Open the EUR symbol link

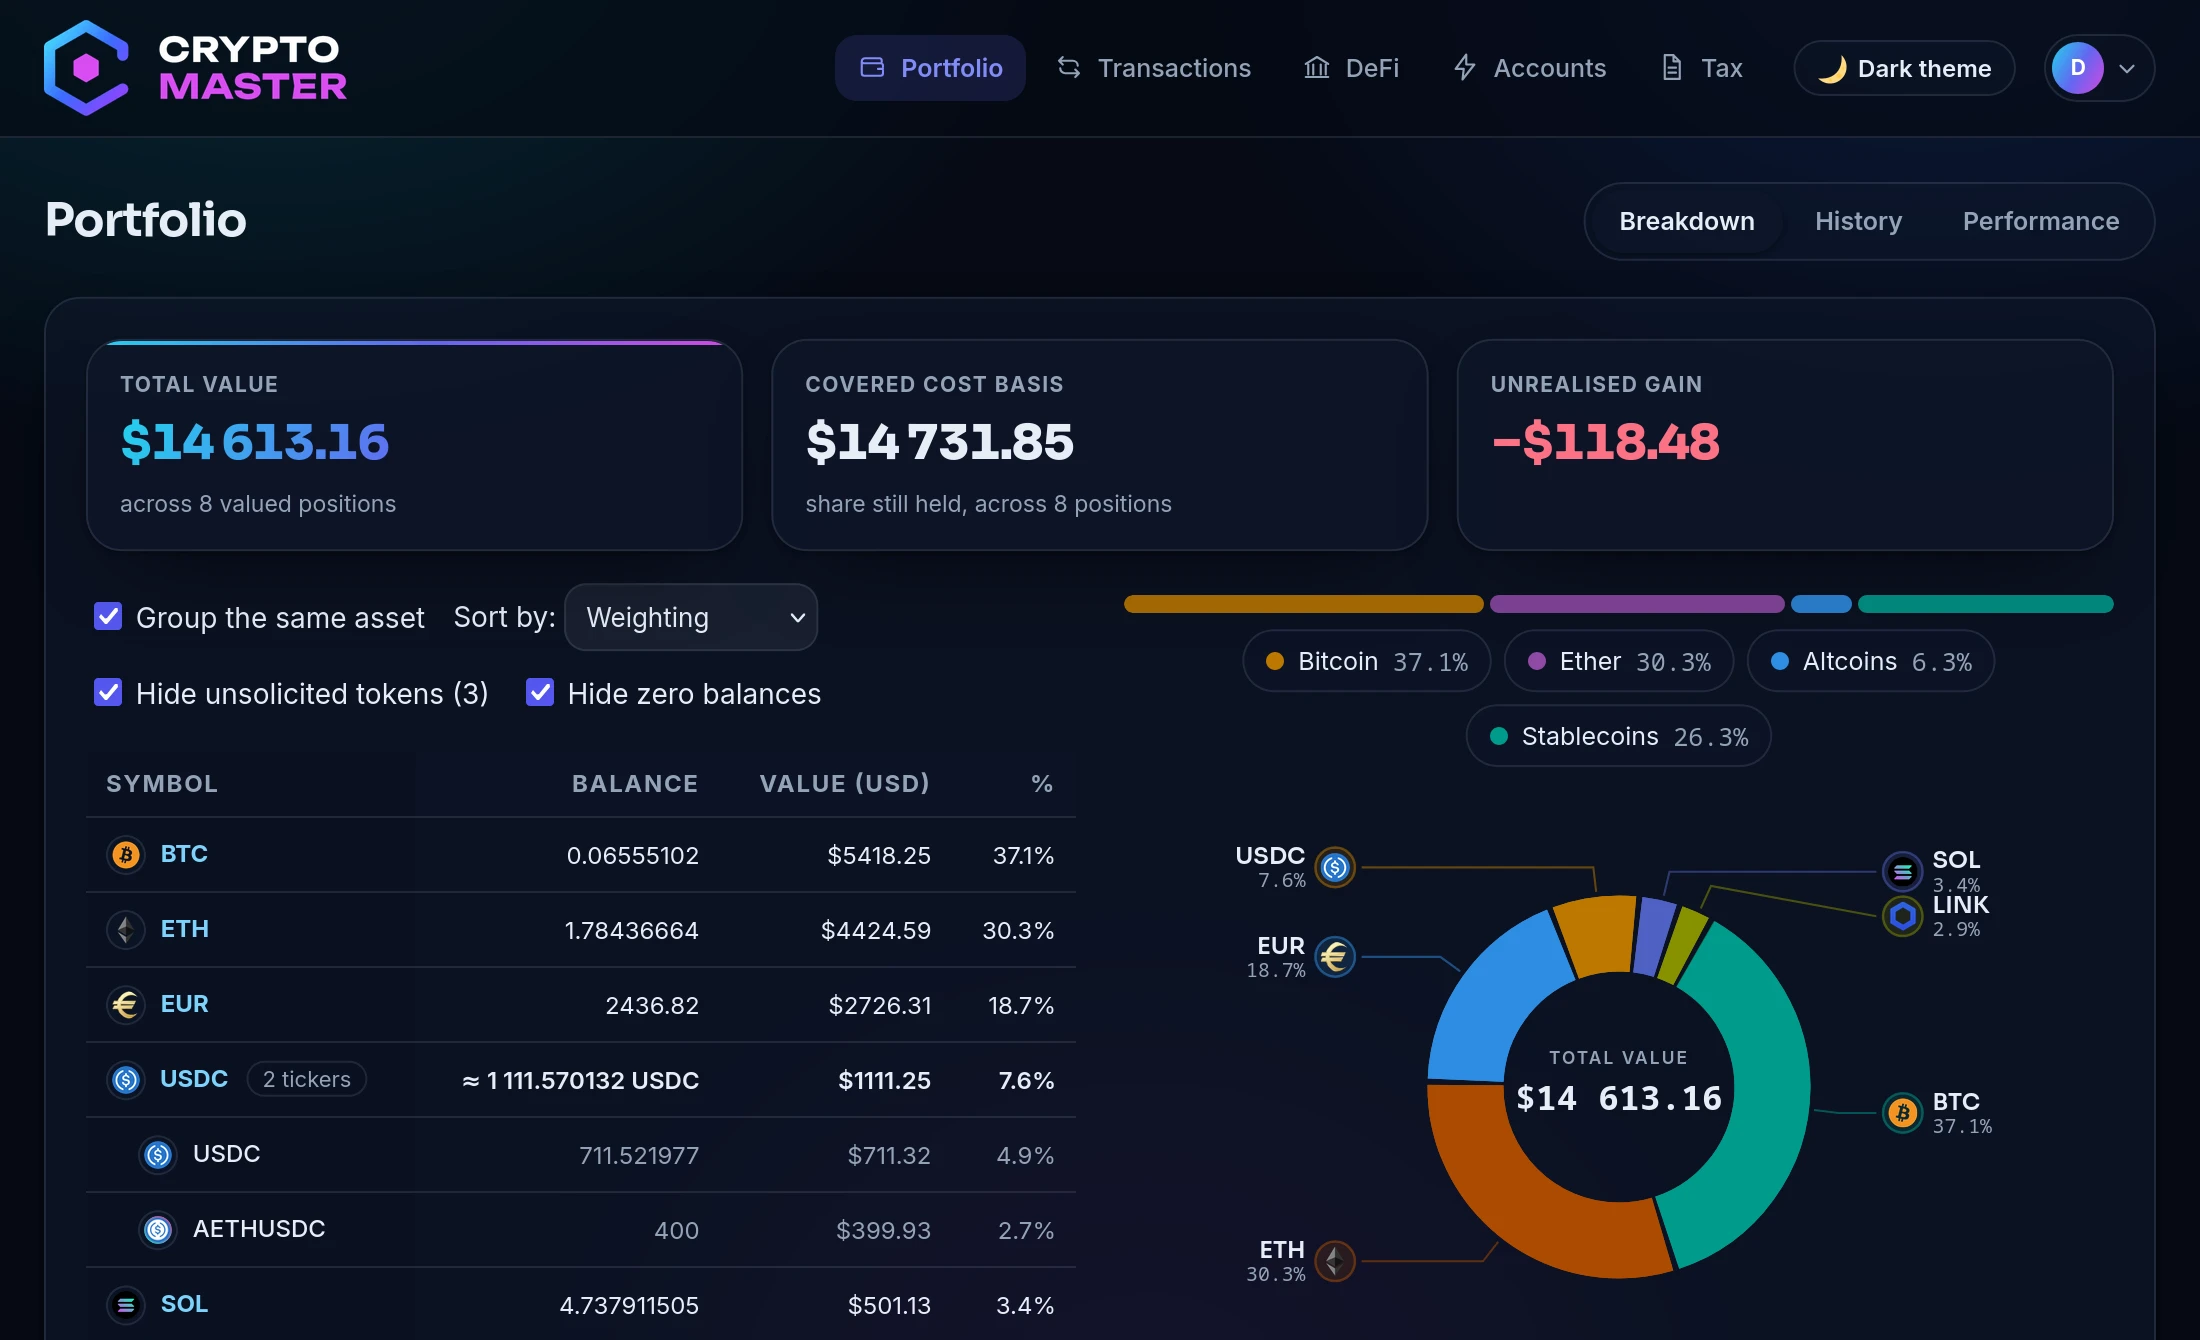[185, 1004]
